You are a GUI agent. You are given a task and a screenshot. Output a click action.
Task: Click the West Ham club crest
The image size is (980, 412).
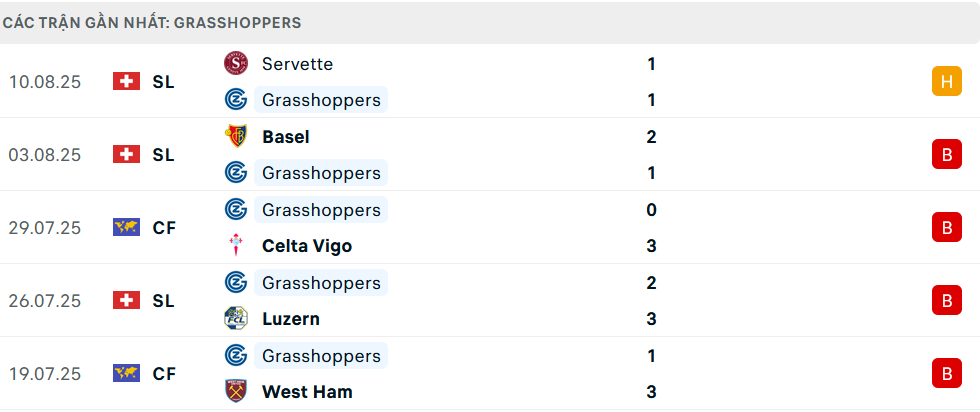point(236,392)
